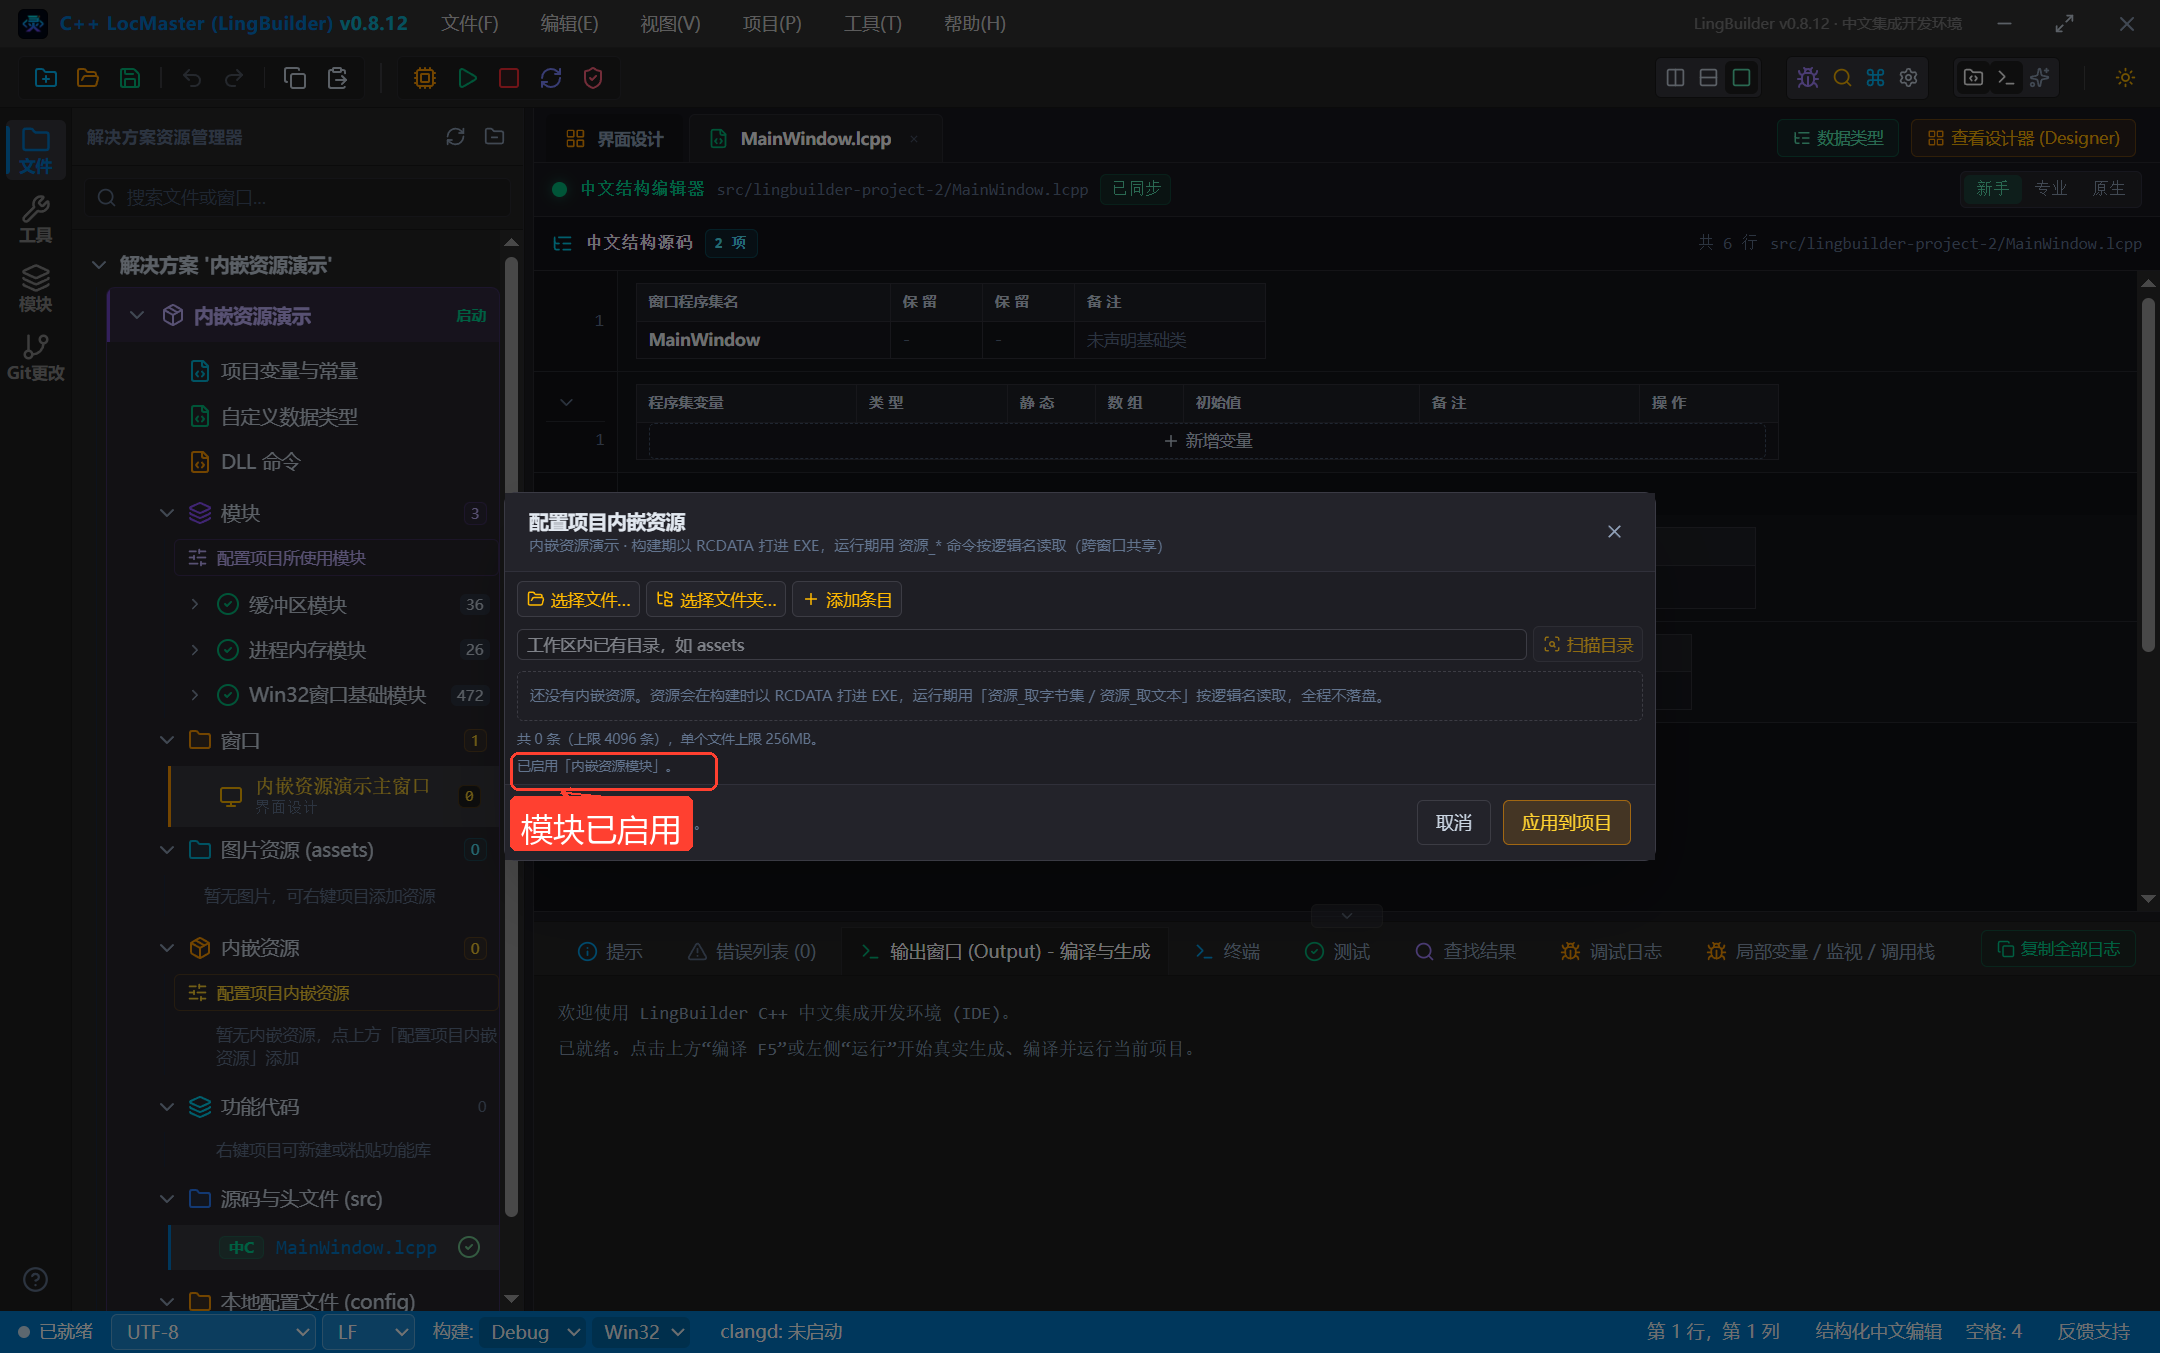
Task: Click the open folder toolbar icon
Action: 88,78
